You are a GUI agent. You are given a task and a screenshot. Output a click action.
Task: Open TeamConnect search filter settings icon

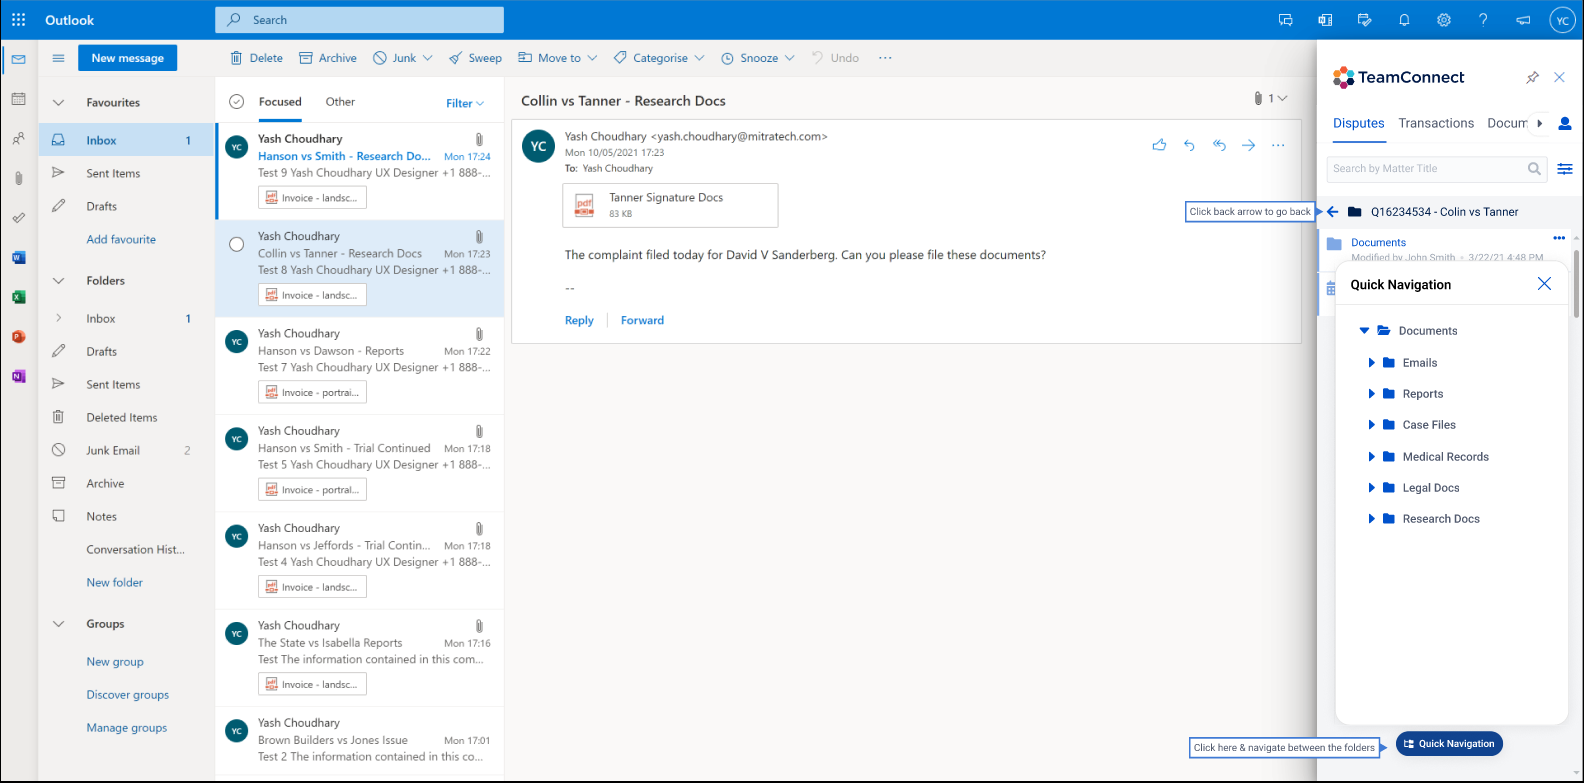1565,169
